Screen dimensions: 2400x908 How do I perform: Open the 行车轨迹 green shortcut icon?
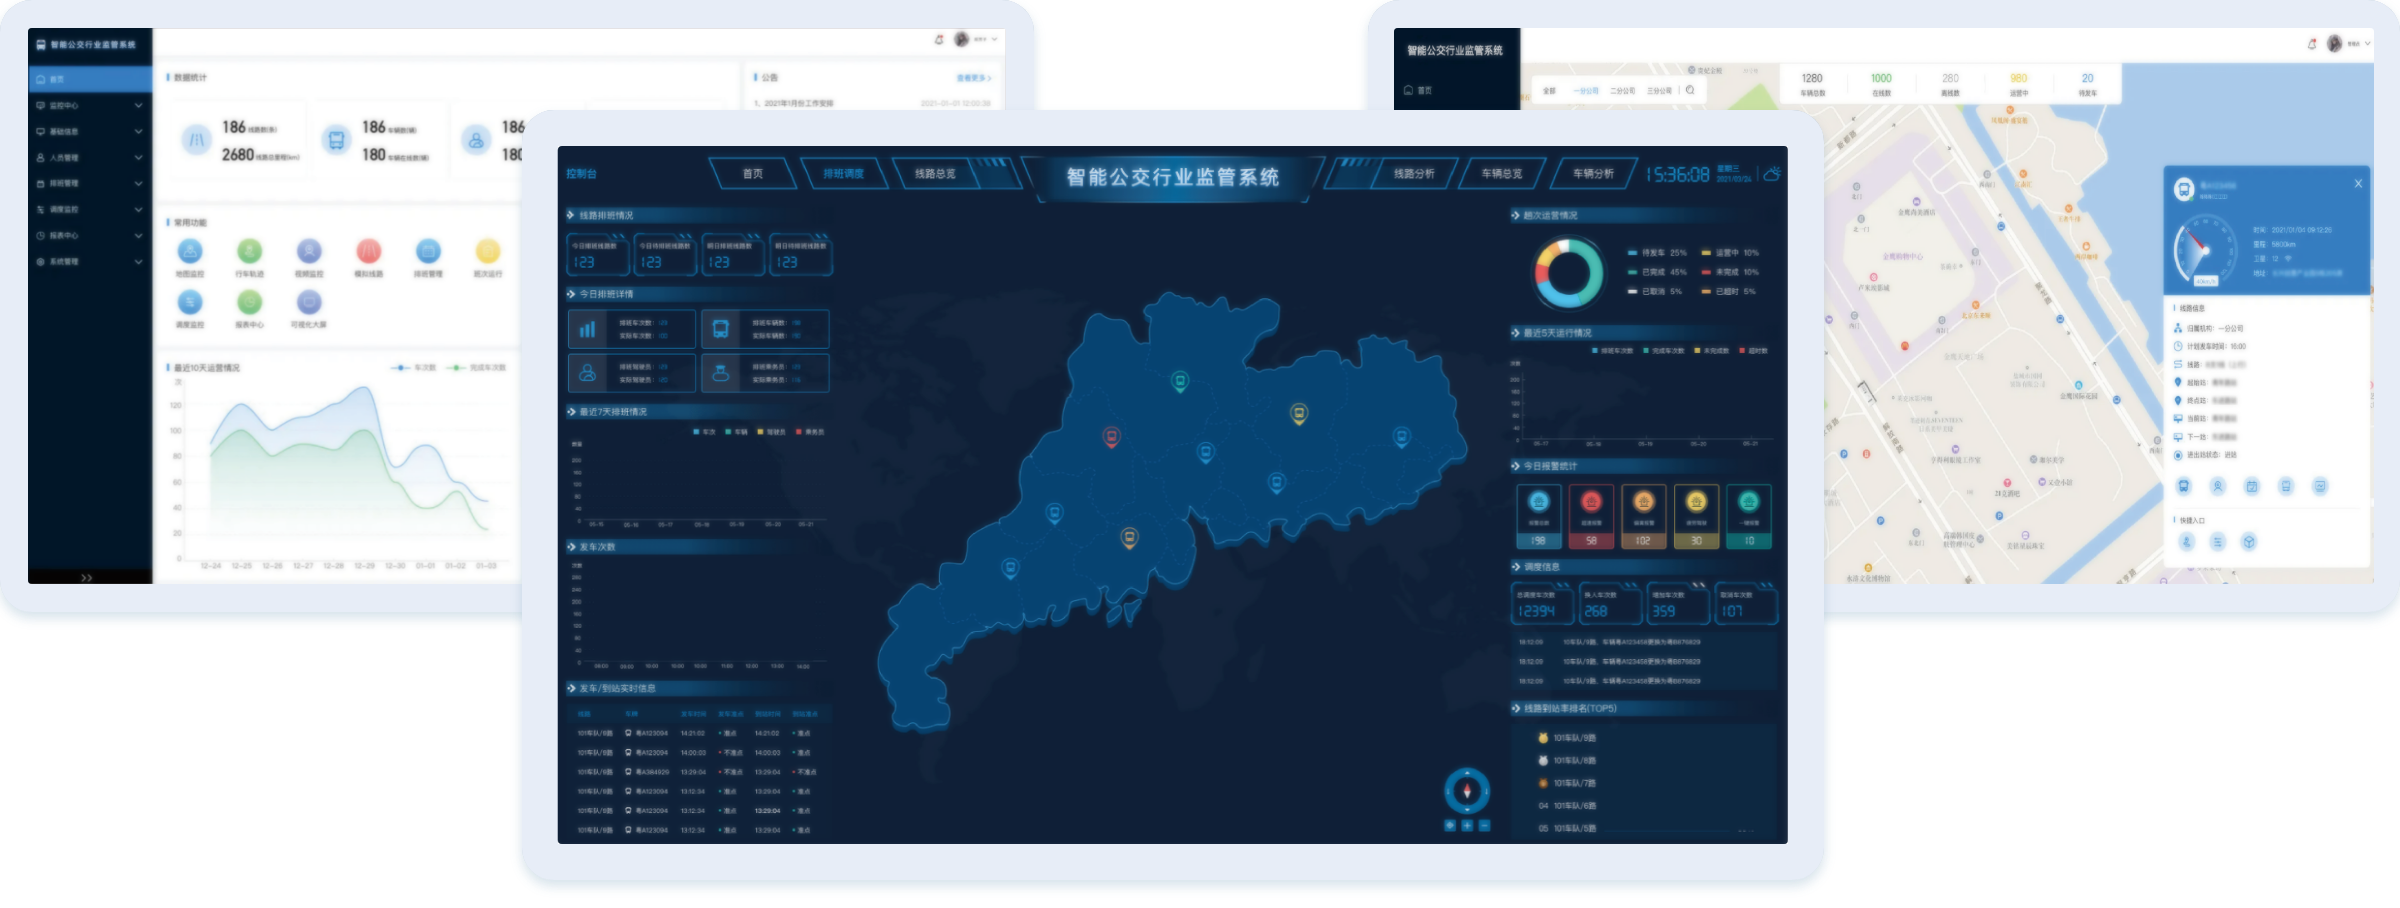[x=249, y=252]
